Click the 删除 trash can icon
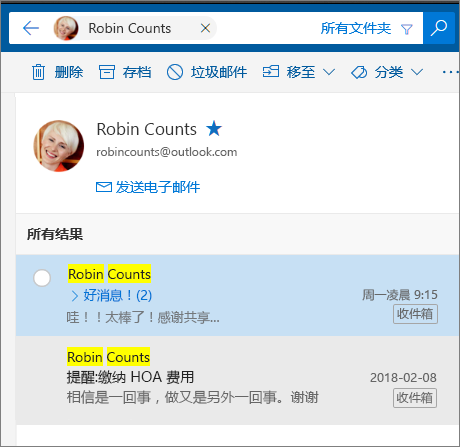Screen dimensions: 460x447 pyautogui.click(x=38, y=72)
